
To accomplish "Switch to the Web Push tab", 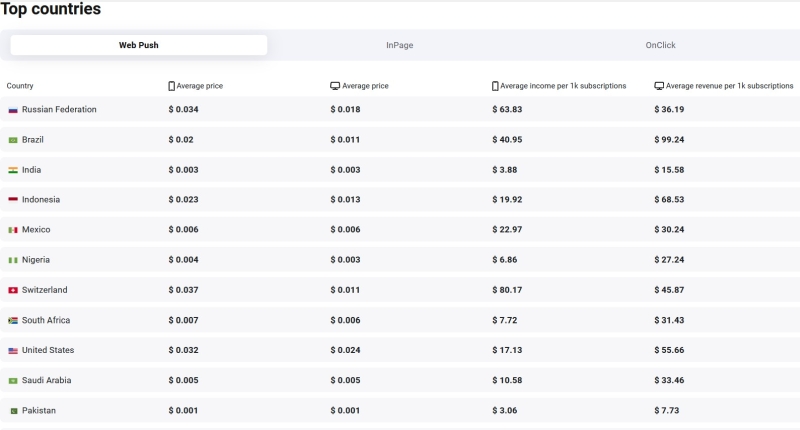I will point(139,45).
